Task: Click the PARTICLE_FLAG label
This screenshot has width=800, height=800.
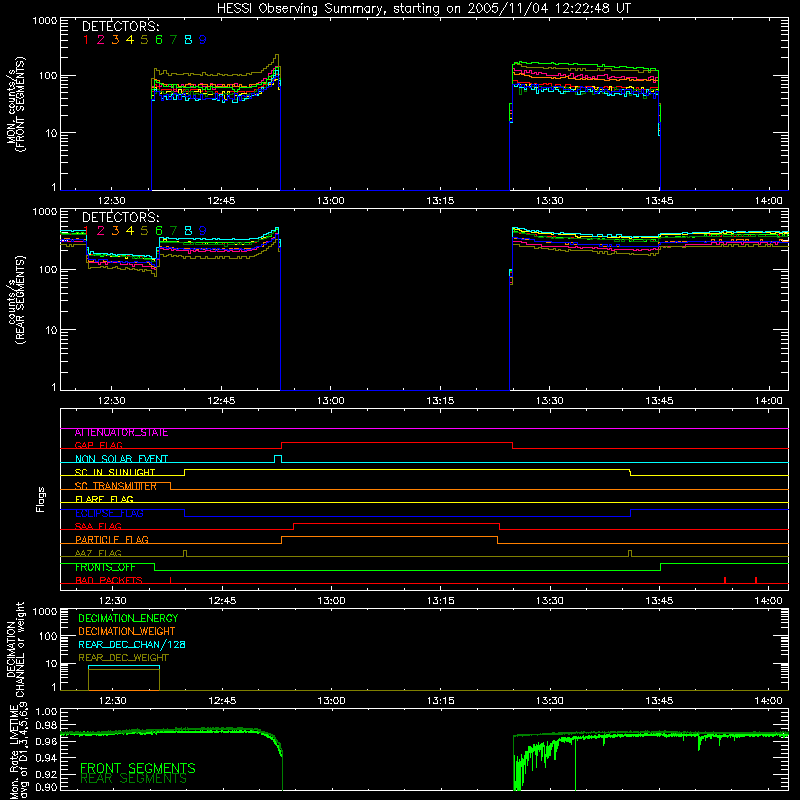Action: (x=112, y=540)
